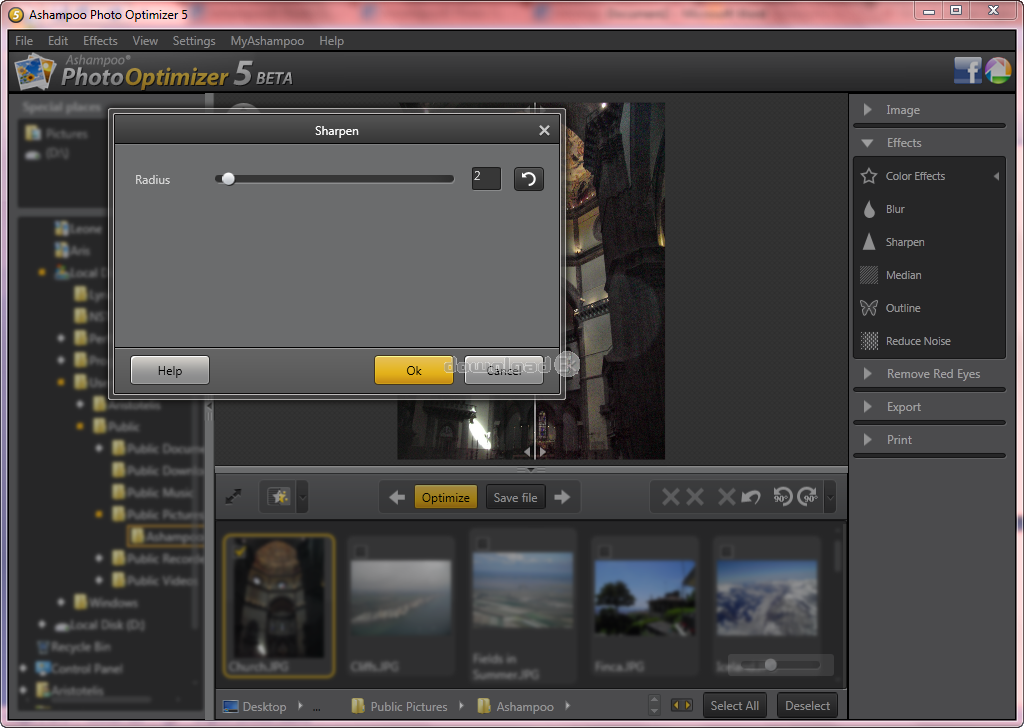
Task: Apply the Median effect
Action: pyautogui.click(x=904, y=275)
